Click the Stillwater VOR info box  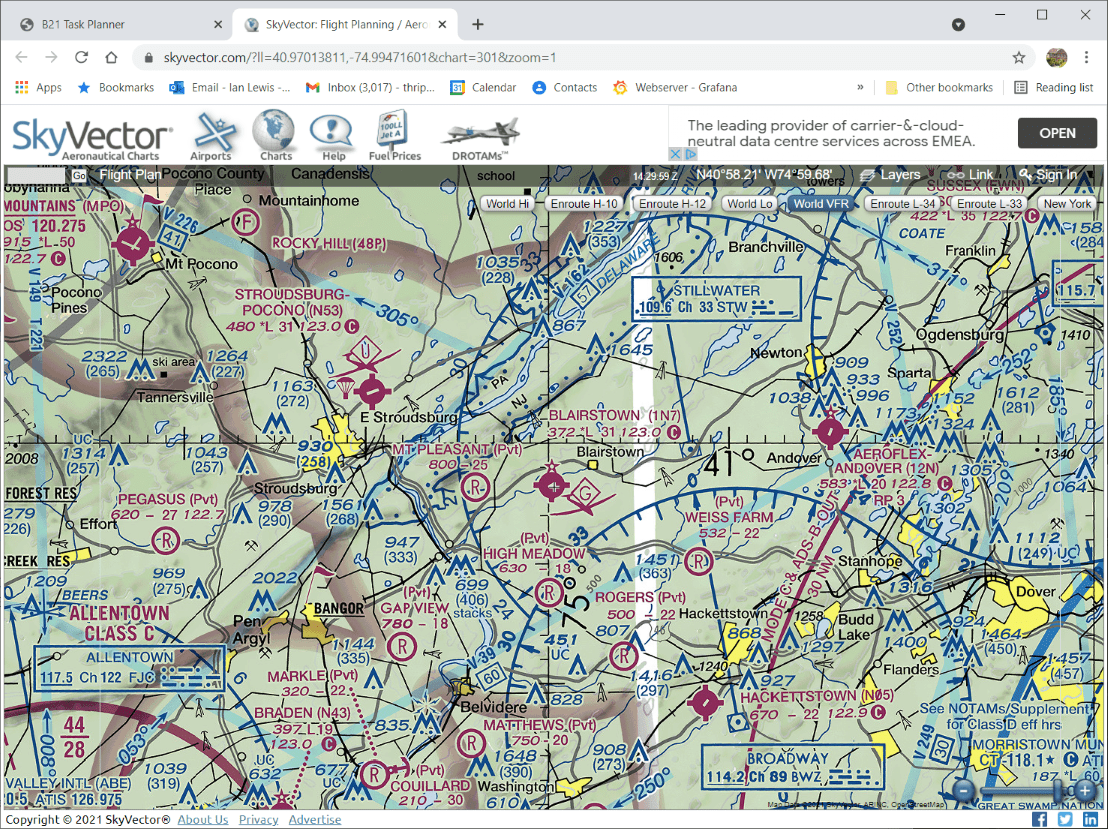[x=717, y=299]
